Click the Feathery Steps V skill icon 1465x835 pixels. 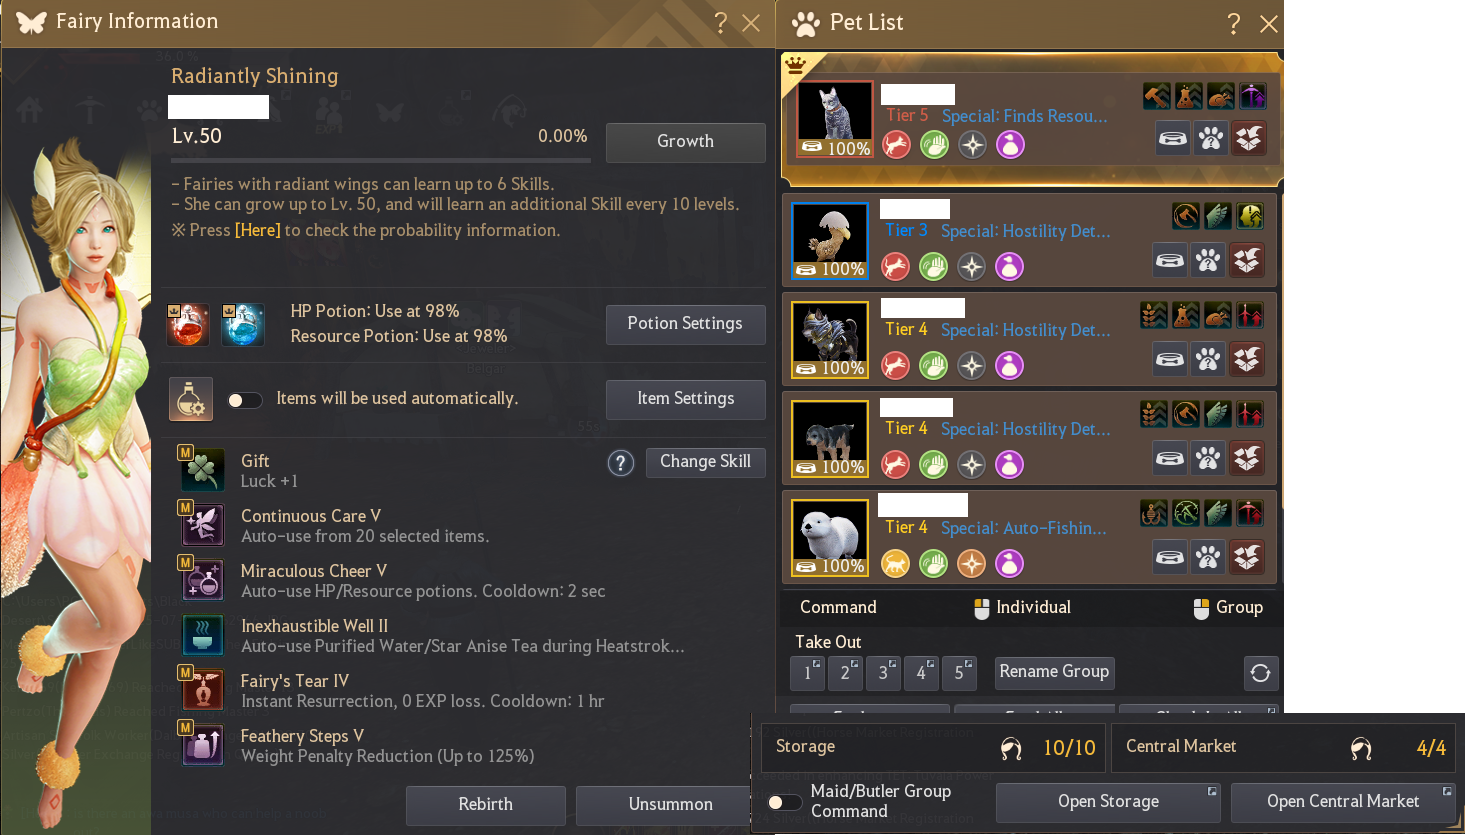202,745
